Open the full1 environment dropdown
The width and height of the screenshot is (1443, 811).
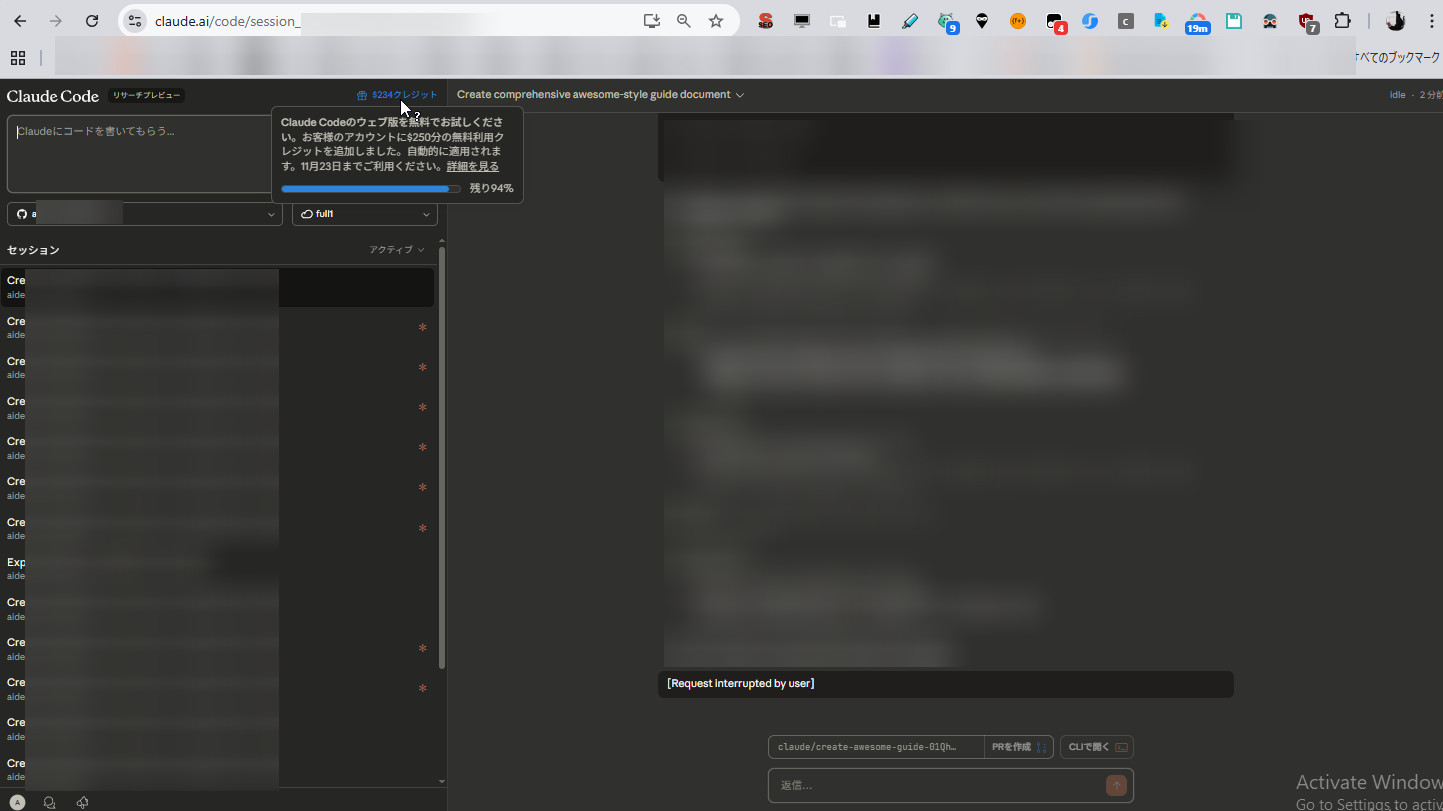(365, 213)
